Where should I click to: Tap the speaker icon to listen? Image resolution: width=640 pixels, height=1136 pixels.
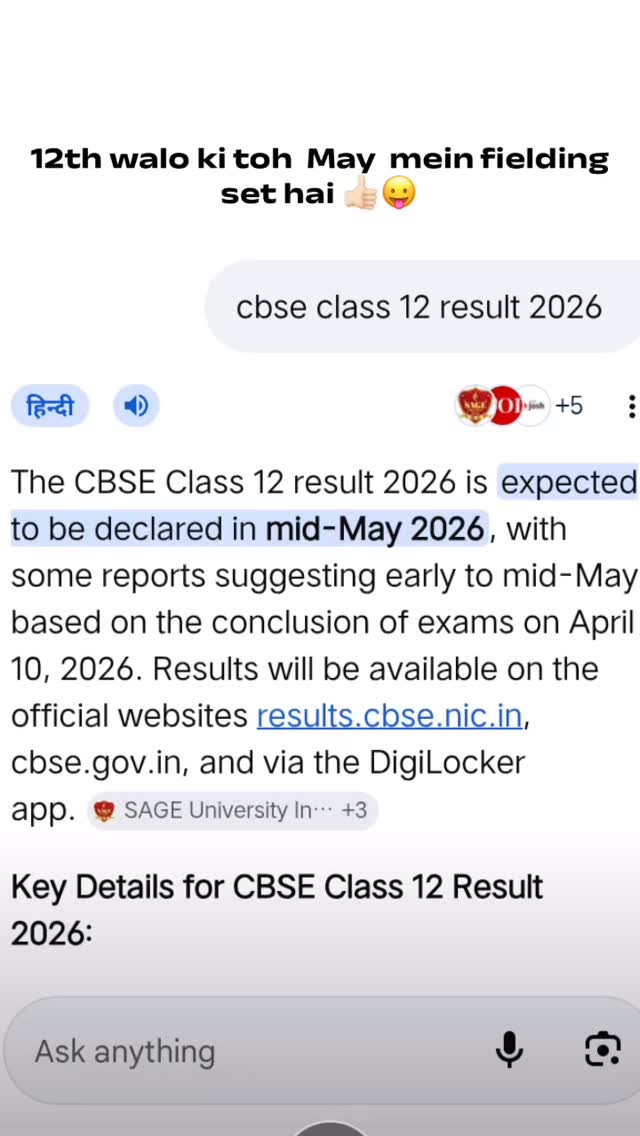point(136,405)
